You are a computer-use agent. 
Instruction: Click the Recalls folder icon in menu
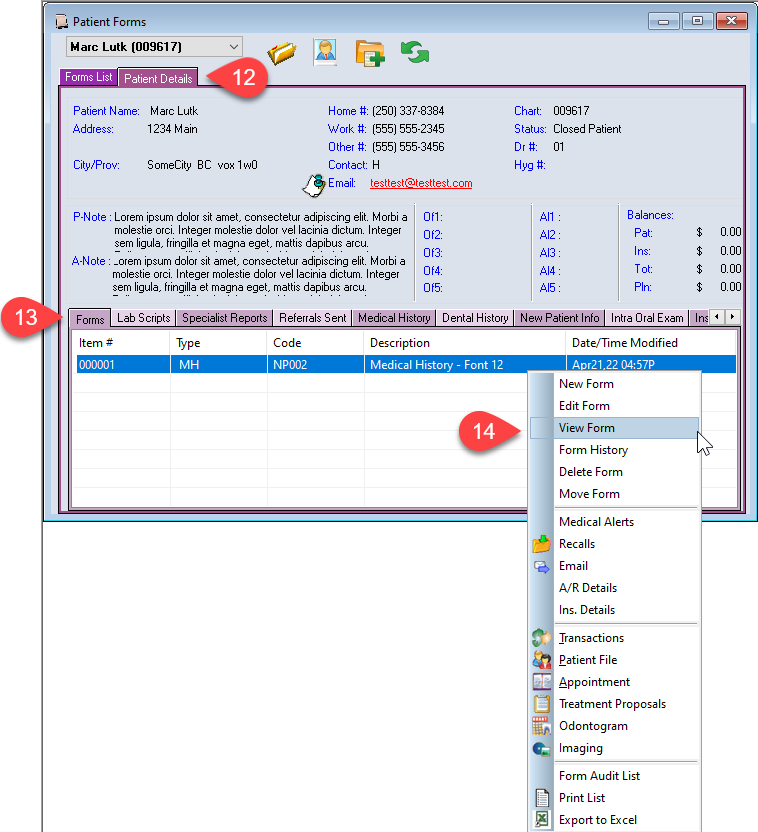click(x=542, y=544)
